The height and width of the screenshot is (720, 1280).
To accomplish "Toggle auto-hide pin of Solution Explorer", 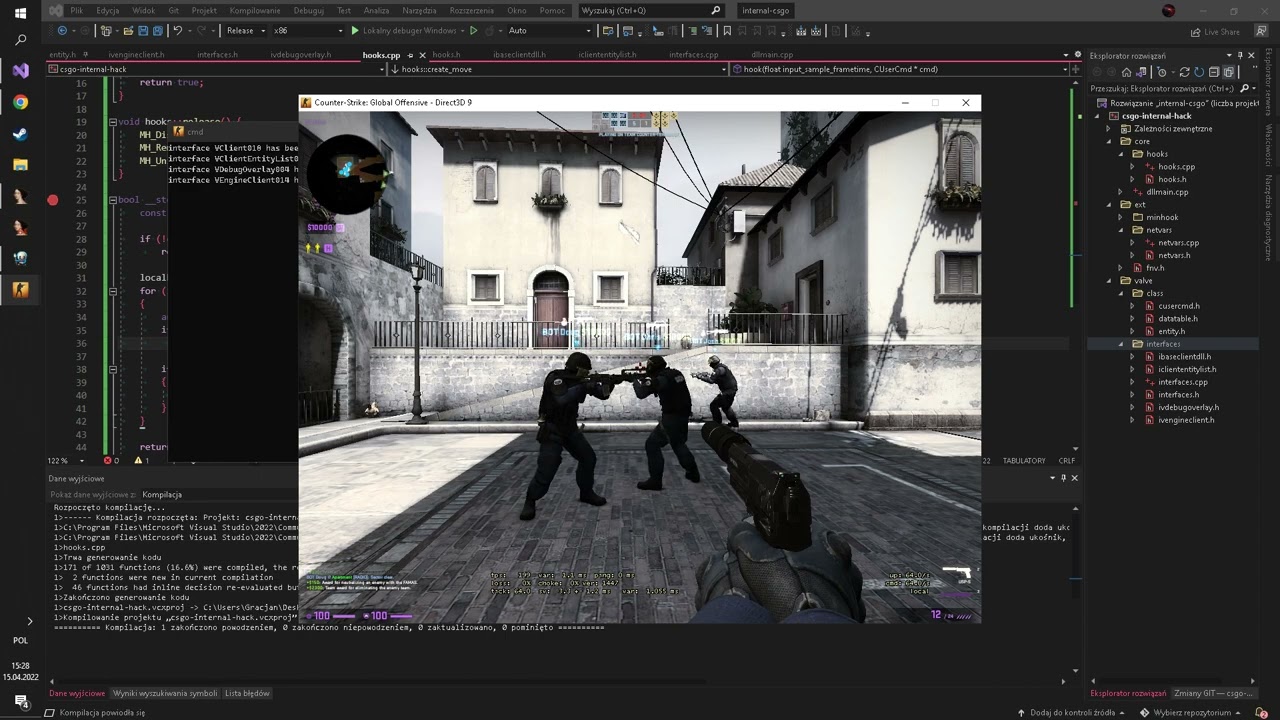I will pos(1239,55).
